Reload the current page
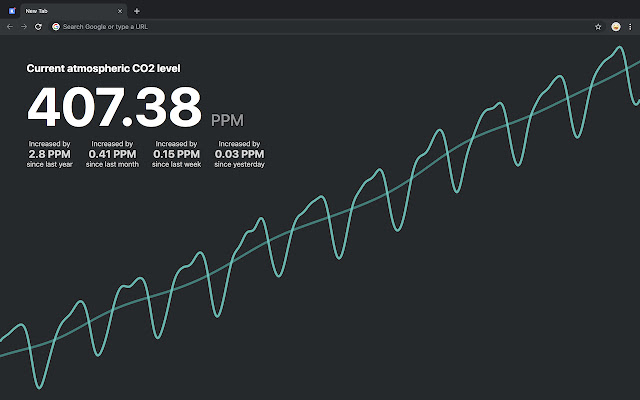Image resolution: width=640 pixels, height=400 pixels. (x=38, y=26)
